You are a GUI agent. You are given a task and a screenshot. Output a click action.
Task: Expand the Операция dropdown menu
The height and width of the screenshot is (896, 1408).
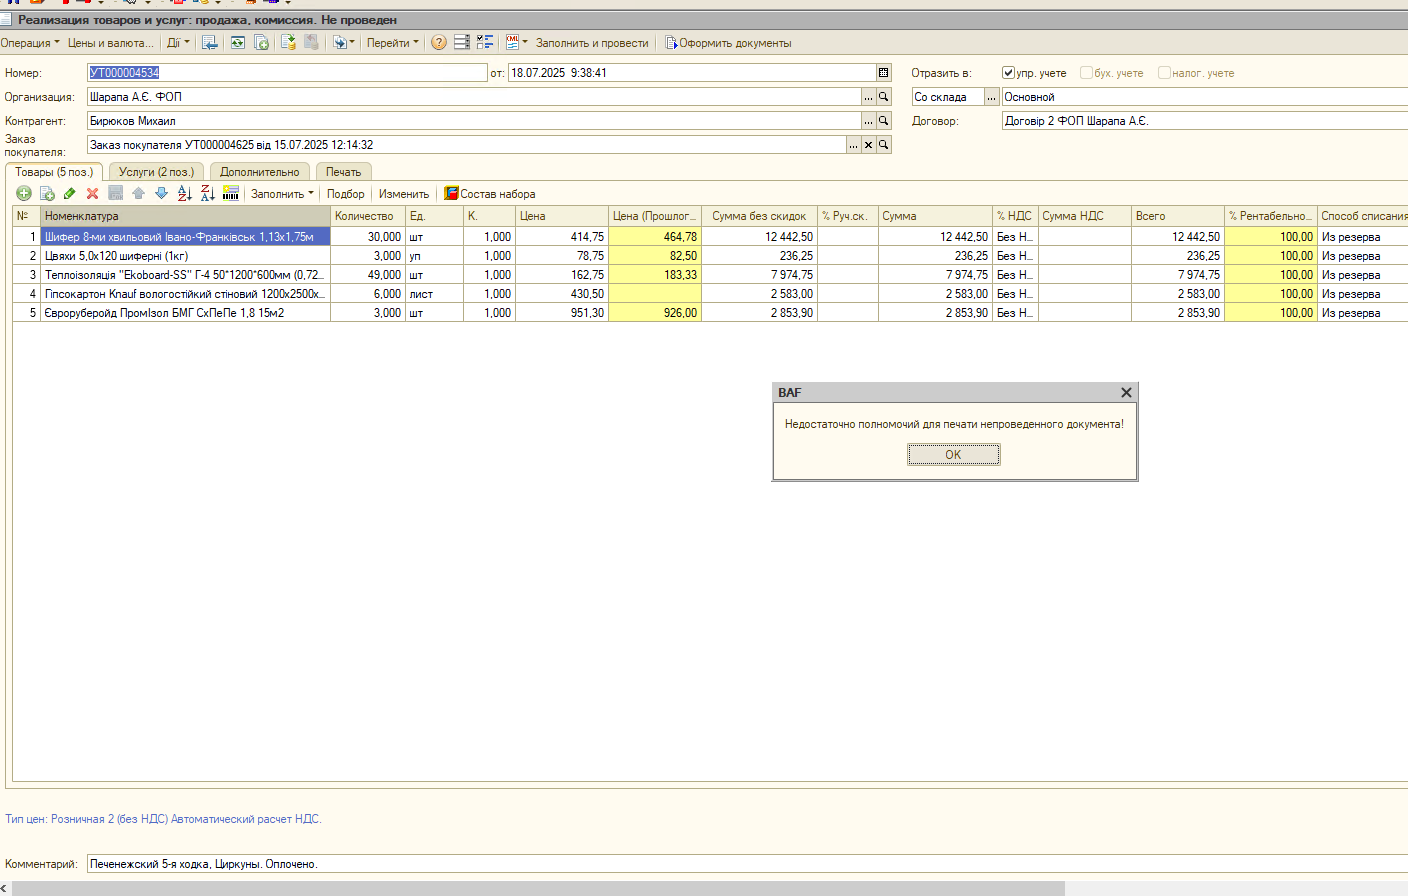pyautogui.click(x=30, y=43)
